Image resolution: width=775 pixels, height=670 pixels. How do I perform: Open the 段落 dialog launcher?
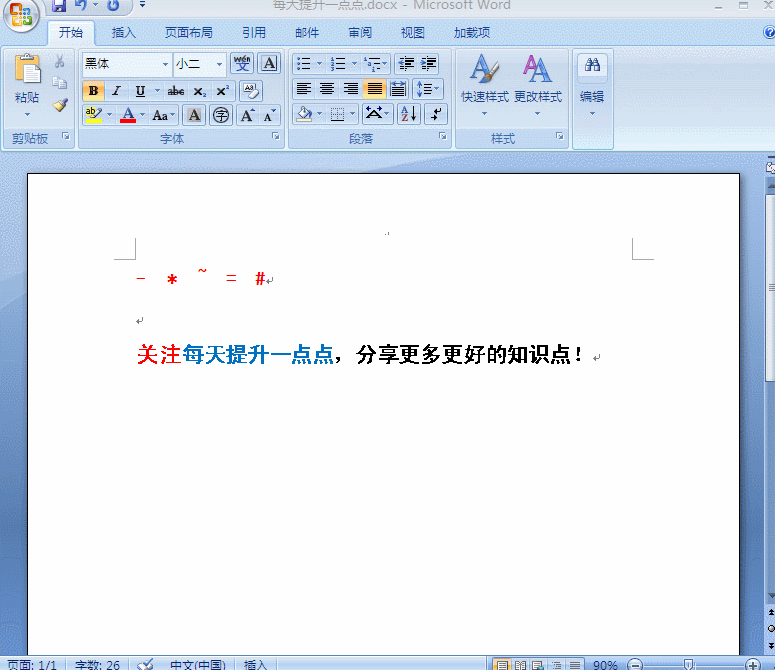point(443,136)
